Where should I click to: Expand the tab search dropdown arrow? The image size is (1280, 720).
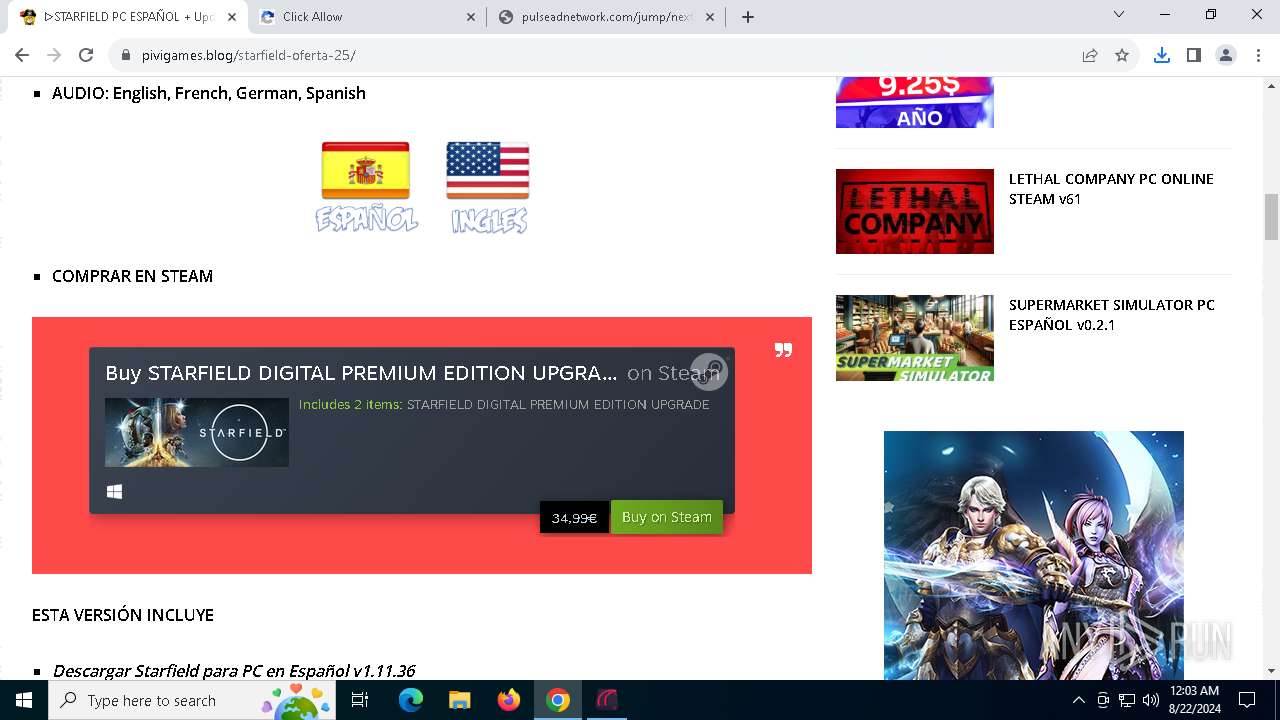[1119, 15]
